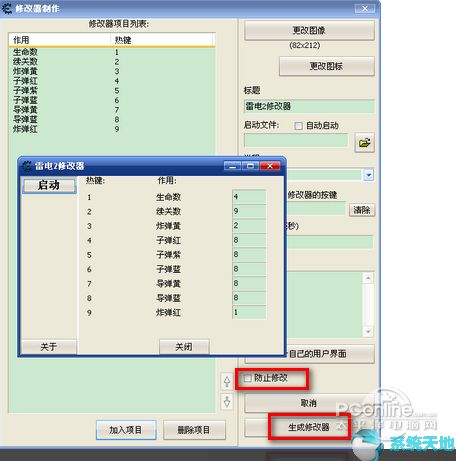456x461 pixels.
Task: Maximize the 雷电2修改器 window
Action: [x=251, y=166]
